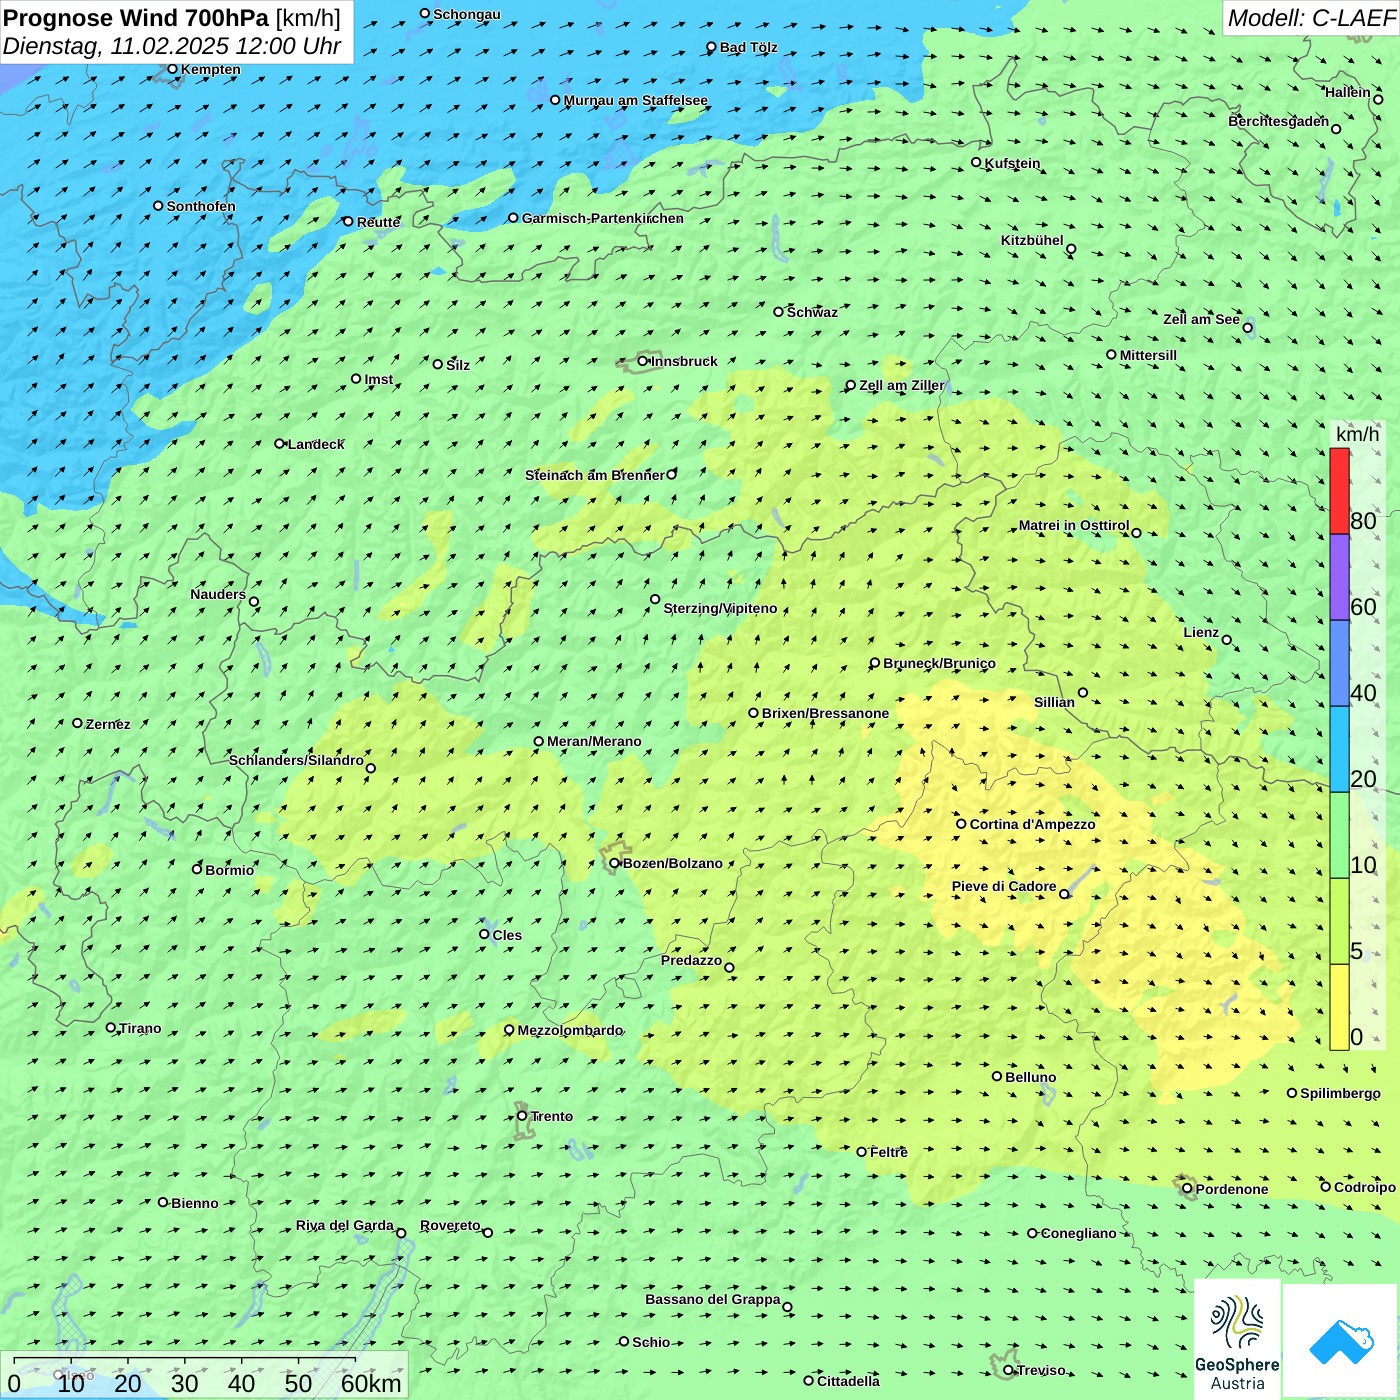Click the Cortina d'Ampezzo location marker

[961, 824]
